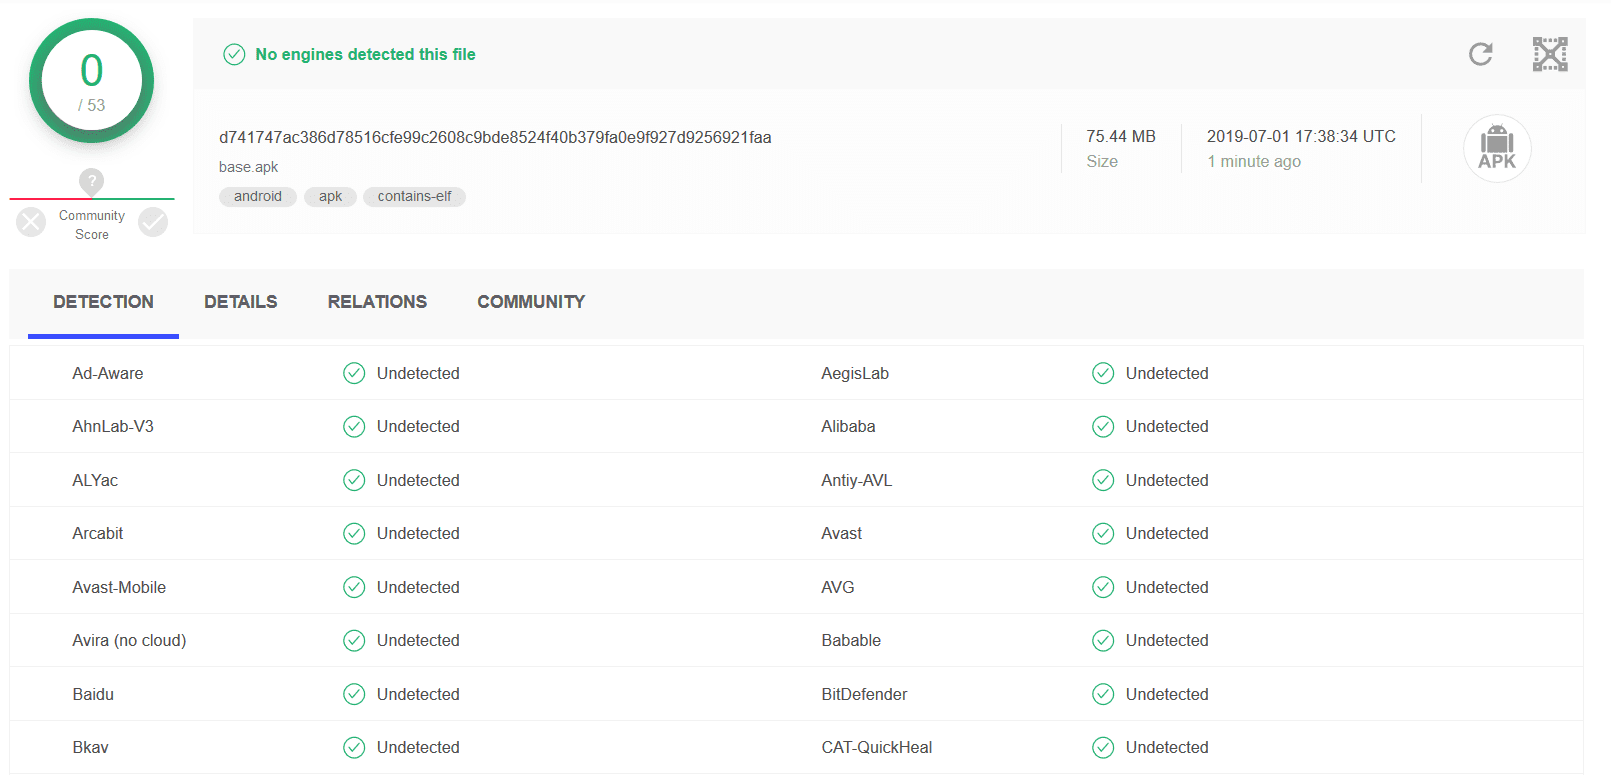Open the Relations tab
This screenshot has width=1611, height=775.
(377, 302)
